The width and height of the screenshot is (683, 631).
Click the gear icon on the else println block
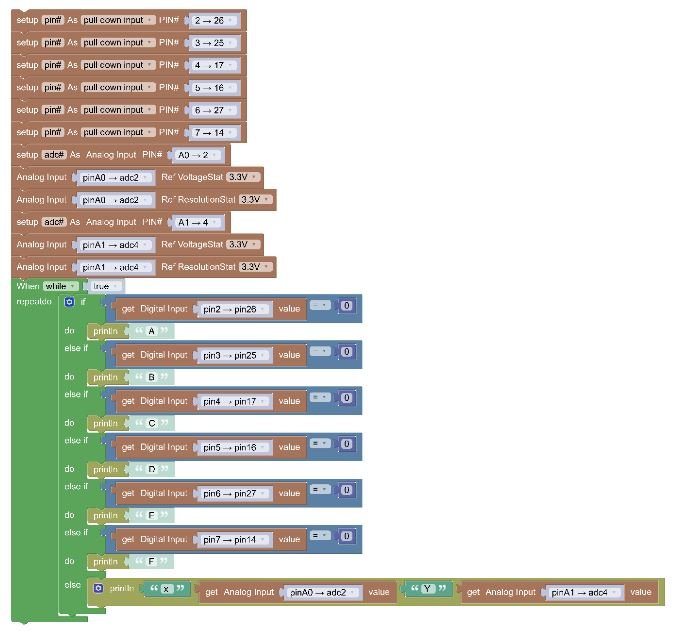pos(98,590)
